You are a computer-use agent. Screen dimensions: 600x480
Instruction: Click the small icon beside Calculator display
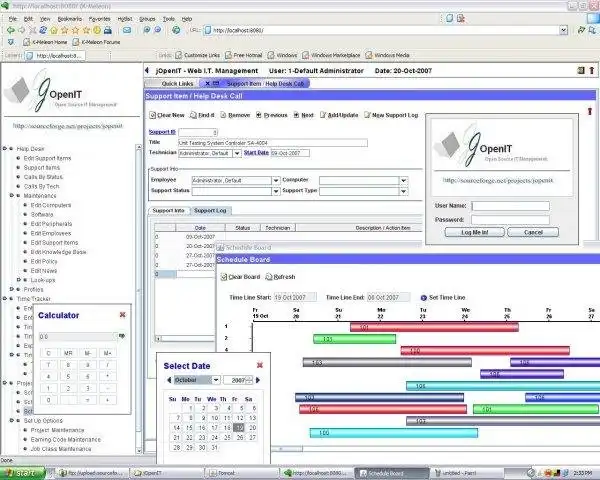pyautogui.click(x=122, y=336)
